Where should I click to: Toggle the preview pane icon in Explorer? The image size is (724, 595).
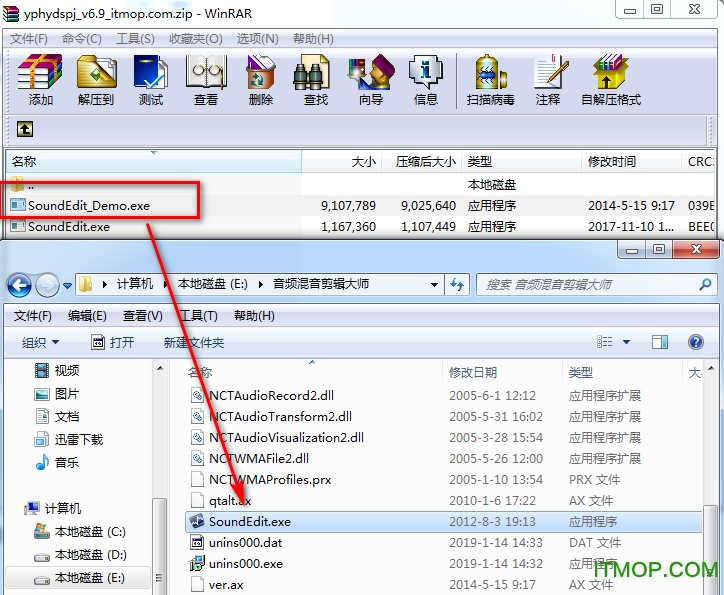660,342
